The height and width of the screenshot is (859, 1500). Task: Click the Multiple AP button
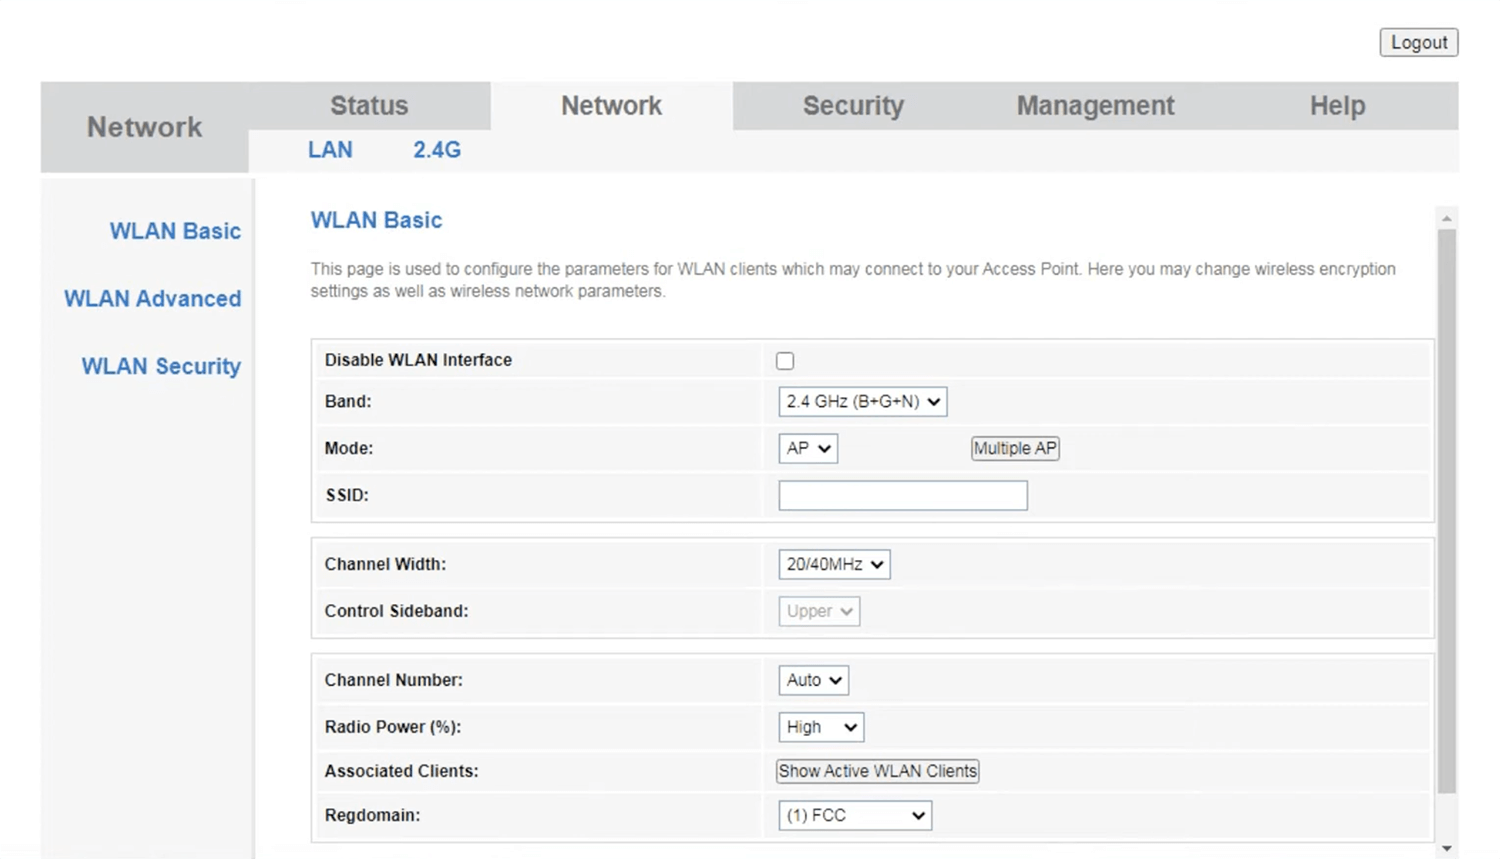point(1015,449)
